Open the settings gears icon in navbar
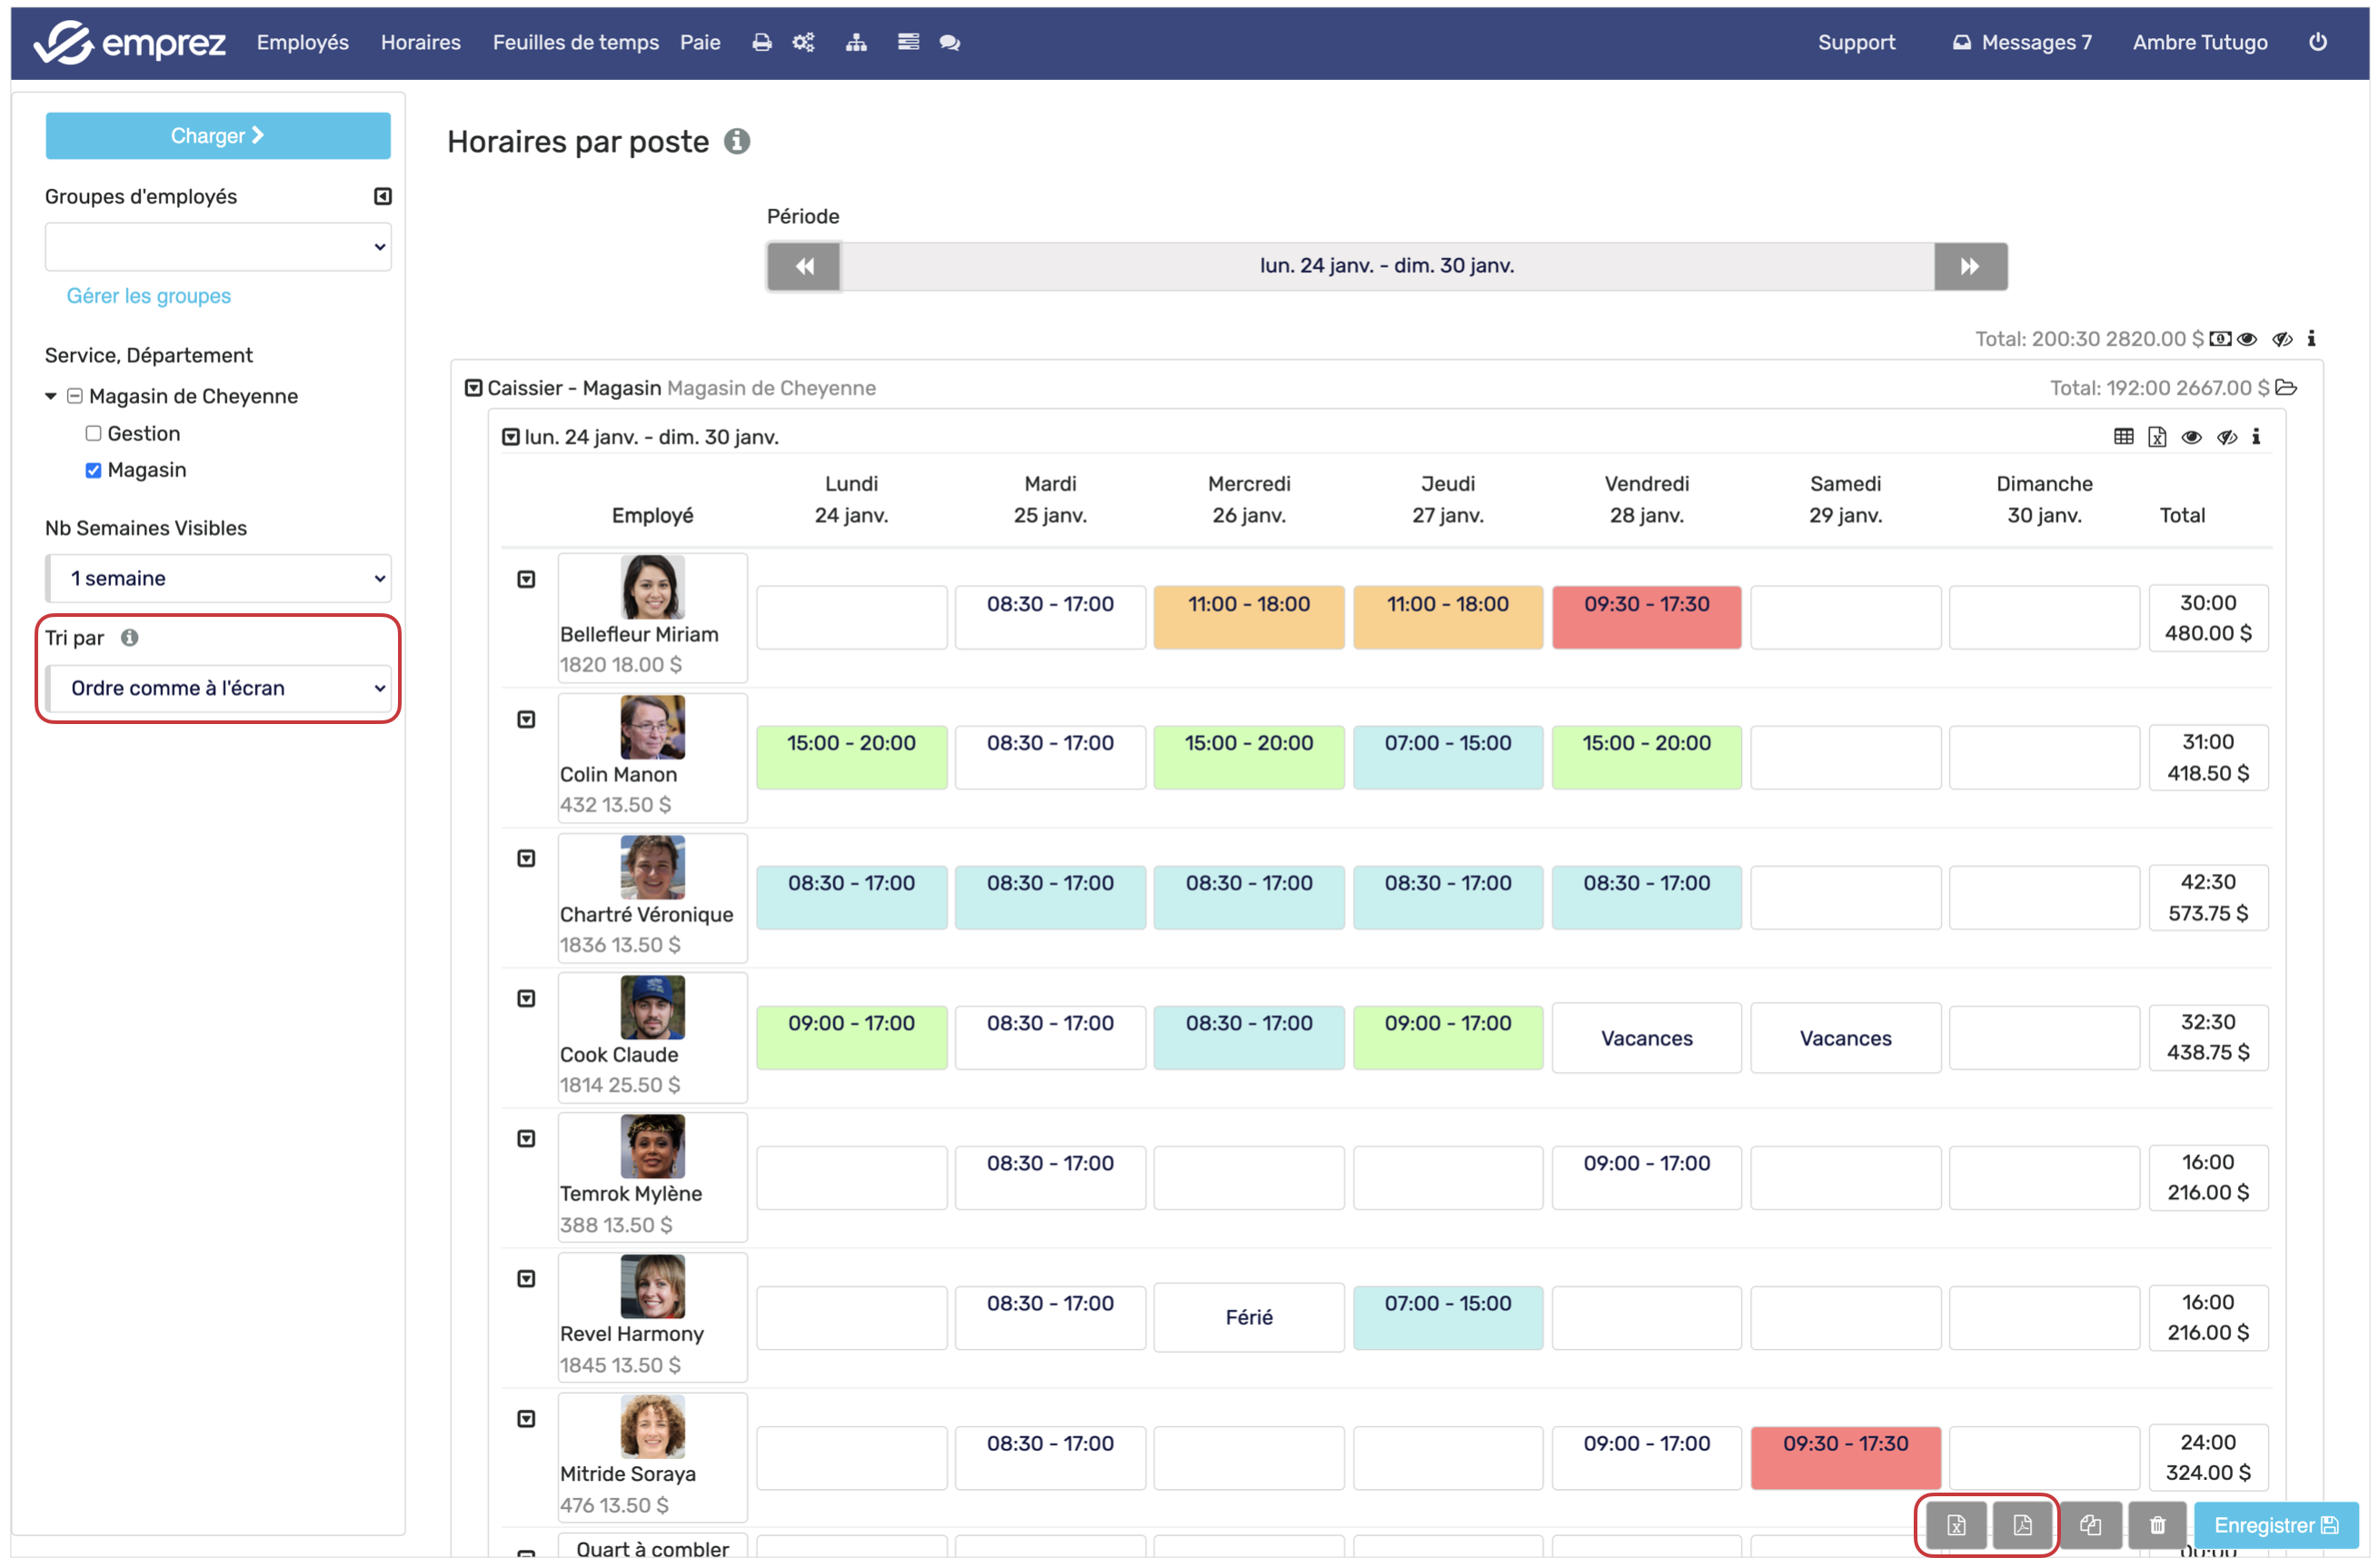This screenshot has width=2379, height=1568. pyautogui.click(x=804, y=42)
